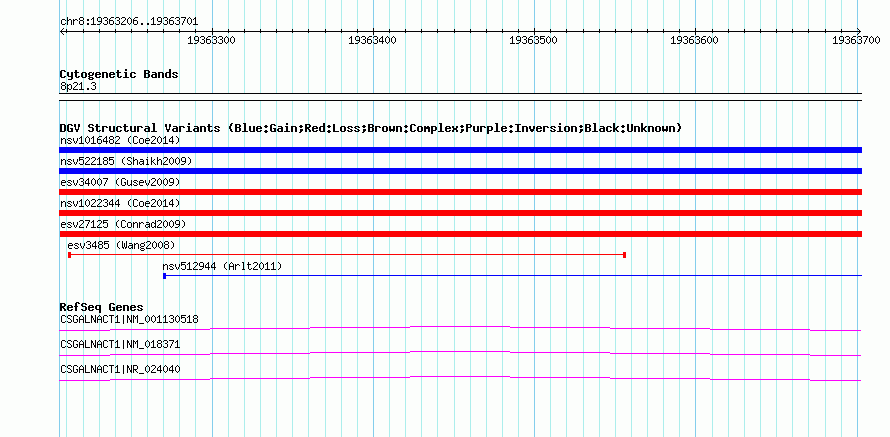Viewport: 890px width, 437px height.
Task: Click ruler position 19363500
Action: [534, 40]
